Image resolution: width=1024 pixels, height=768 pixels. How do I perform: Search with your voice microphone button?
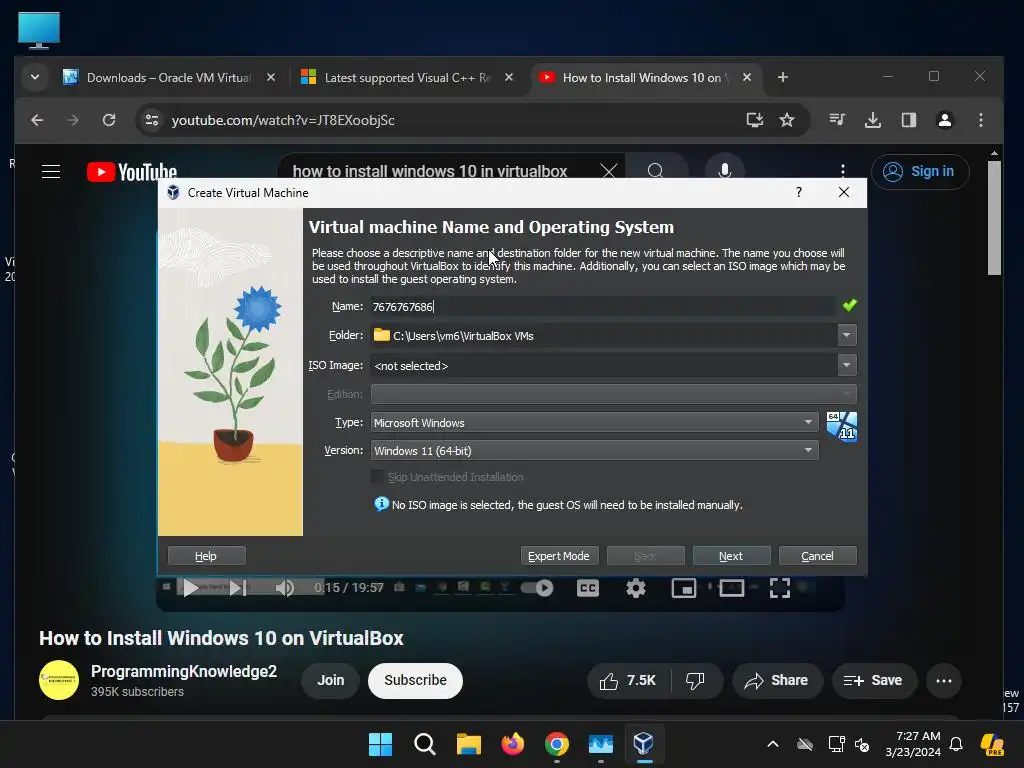(x=724, y=170)
